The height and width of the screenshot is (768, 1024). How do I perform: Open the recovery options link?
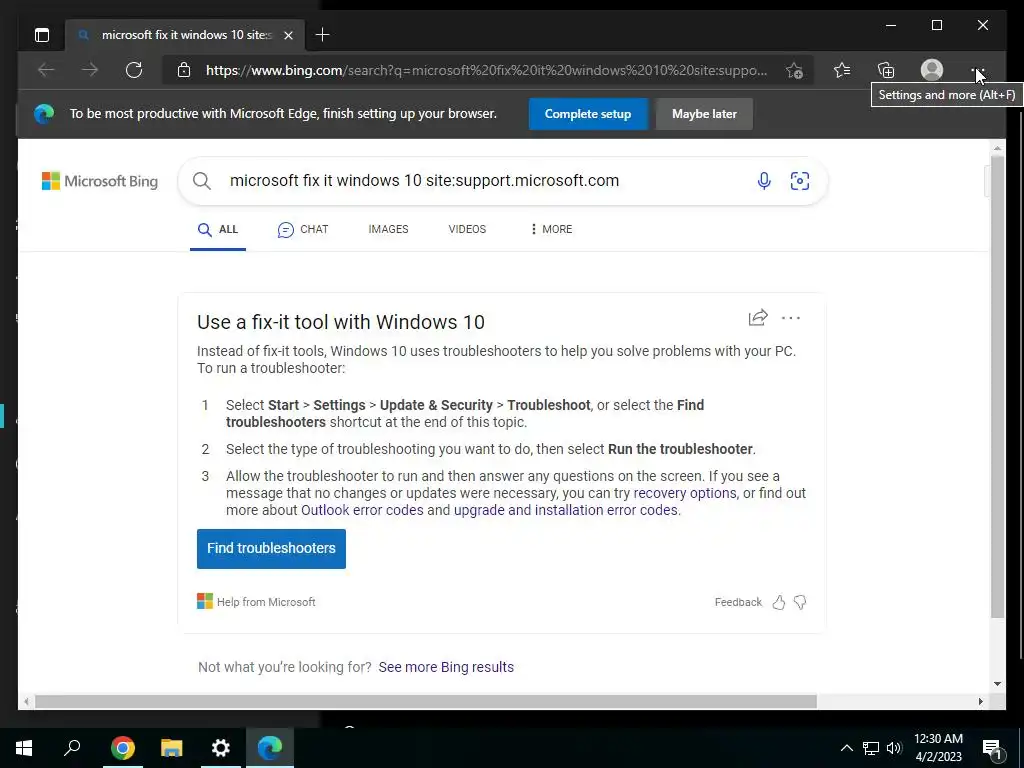coord(685,493)
